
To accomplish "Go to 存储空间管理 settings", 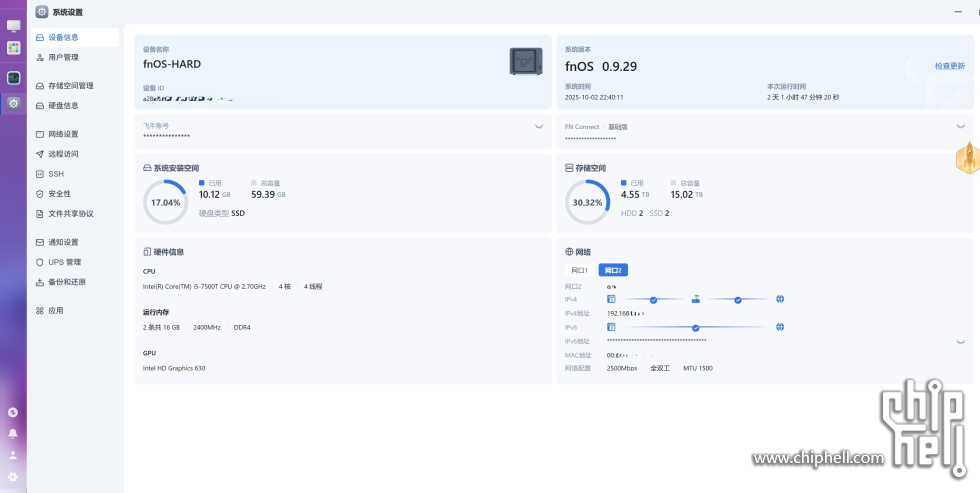I will point(75,86).
